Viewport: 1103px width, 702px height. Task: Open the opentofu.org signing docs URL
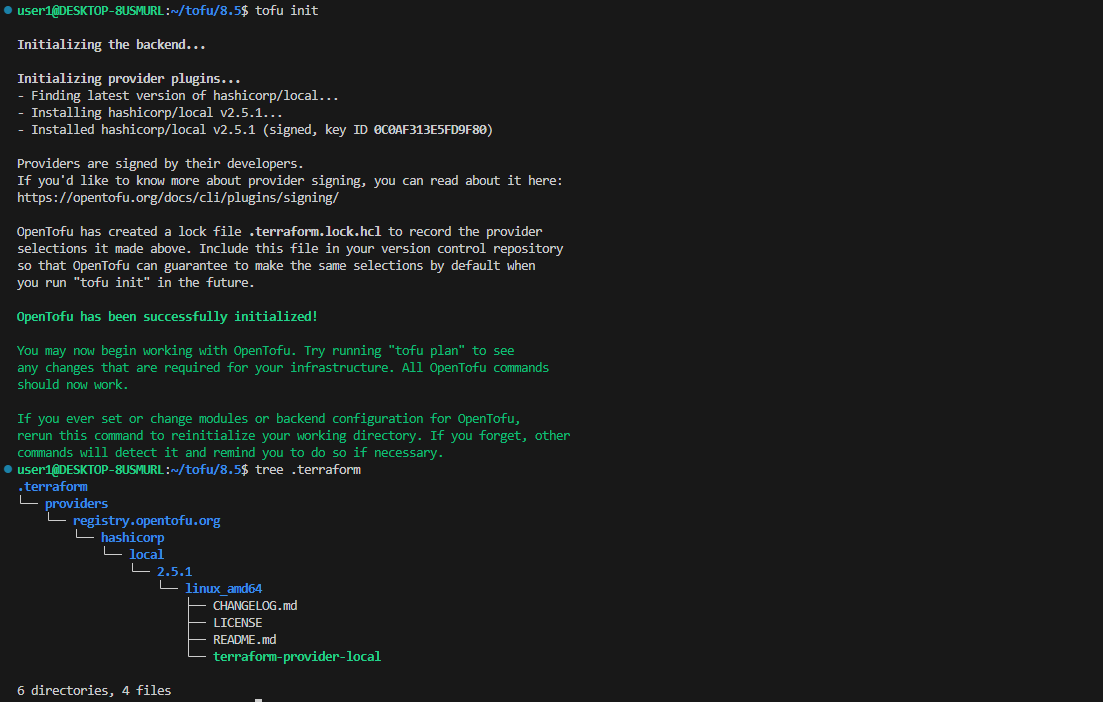(x=178, y=198)
